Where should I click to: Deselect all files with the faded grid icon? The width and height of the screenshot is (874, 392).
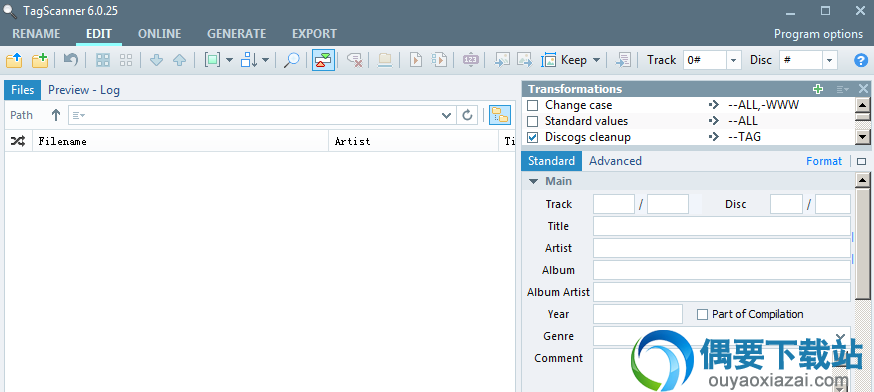pos(126,60)
